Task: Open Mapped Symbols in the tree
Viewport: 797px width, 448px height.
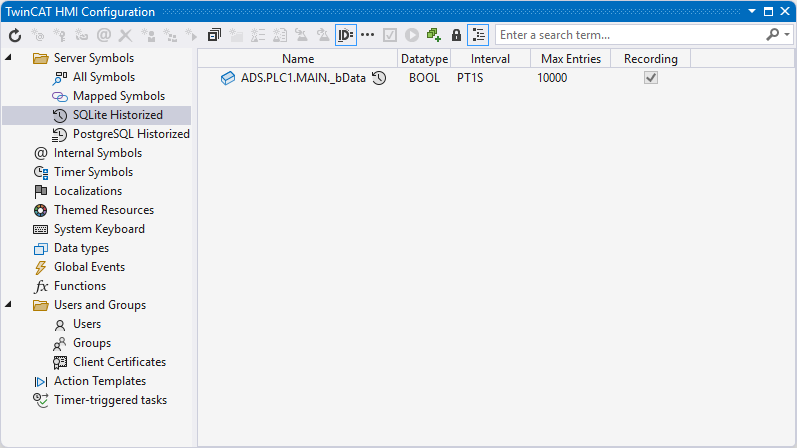Action: coord(118,96)
